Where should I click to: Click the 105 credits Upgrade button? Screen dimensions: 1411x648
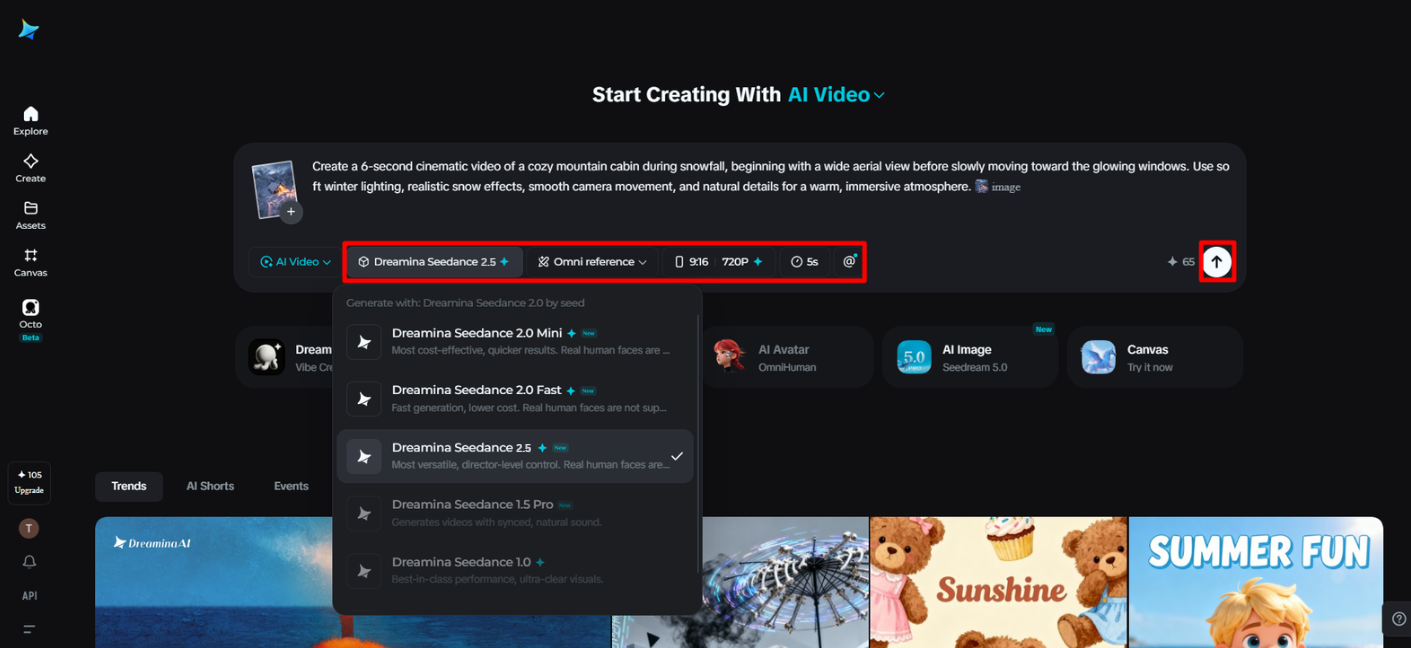point(29,482)
